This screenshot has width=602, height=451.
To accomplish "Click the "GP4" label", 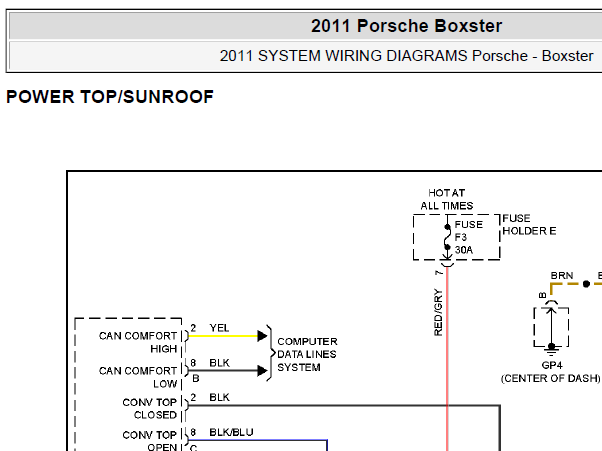I will [552, 365].
